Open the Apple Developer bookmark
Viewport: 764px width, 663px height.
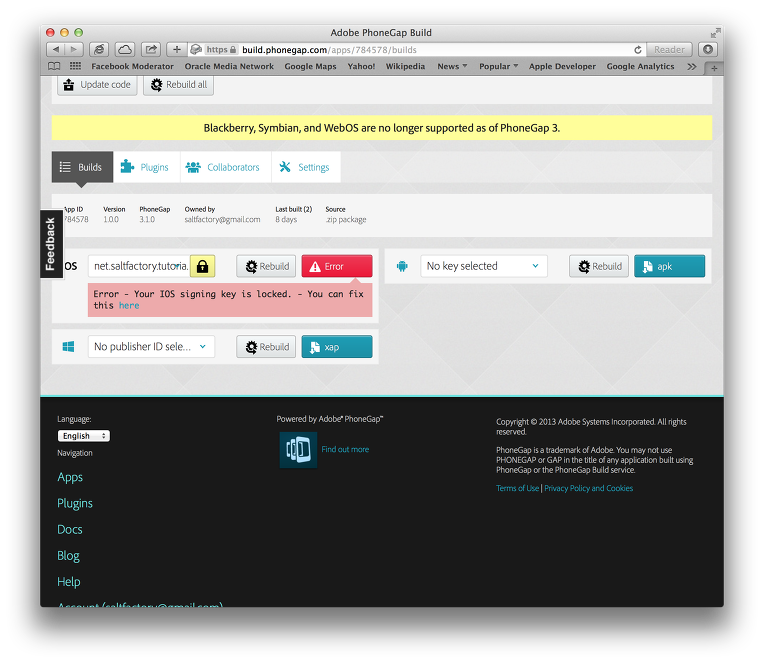pos(562,66)
